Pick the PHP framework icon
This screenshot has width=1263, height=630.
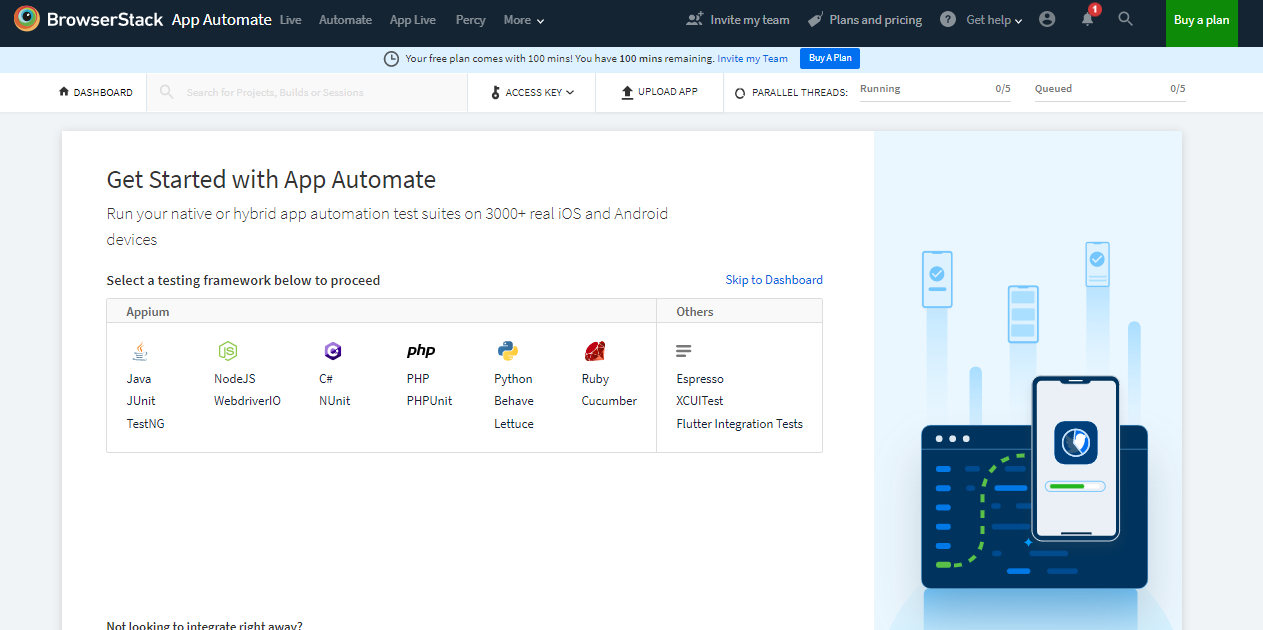pyautogui.click(x=421, y=350)
